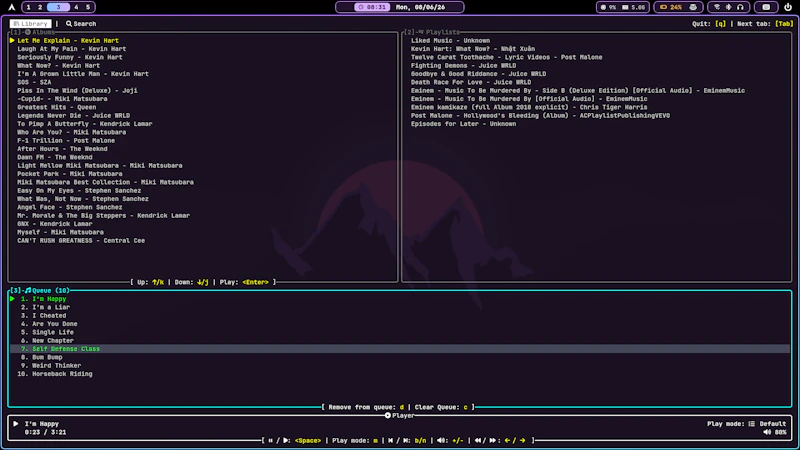
Task: Select album Dawn FM - The Weeknd
Action: [x=55, y=157]
